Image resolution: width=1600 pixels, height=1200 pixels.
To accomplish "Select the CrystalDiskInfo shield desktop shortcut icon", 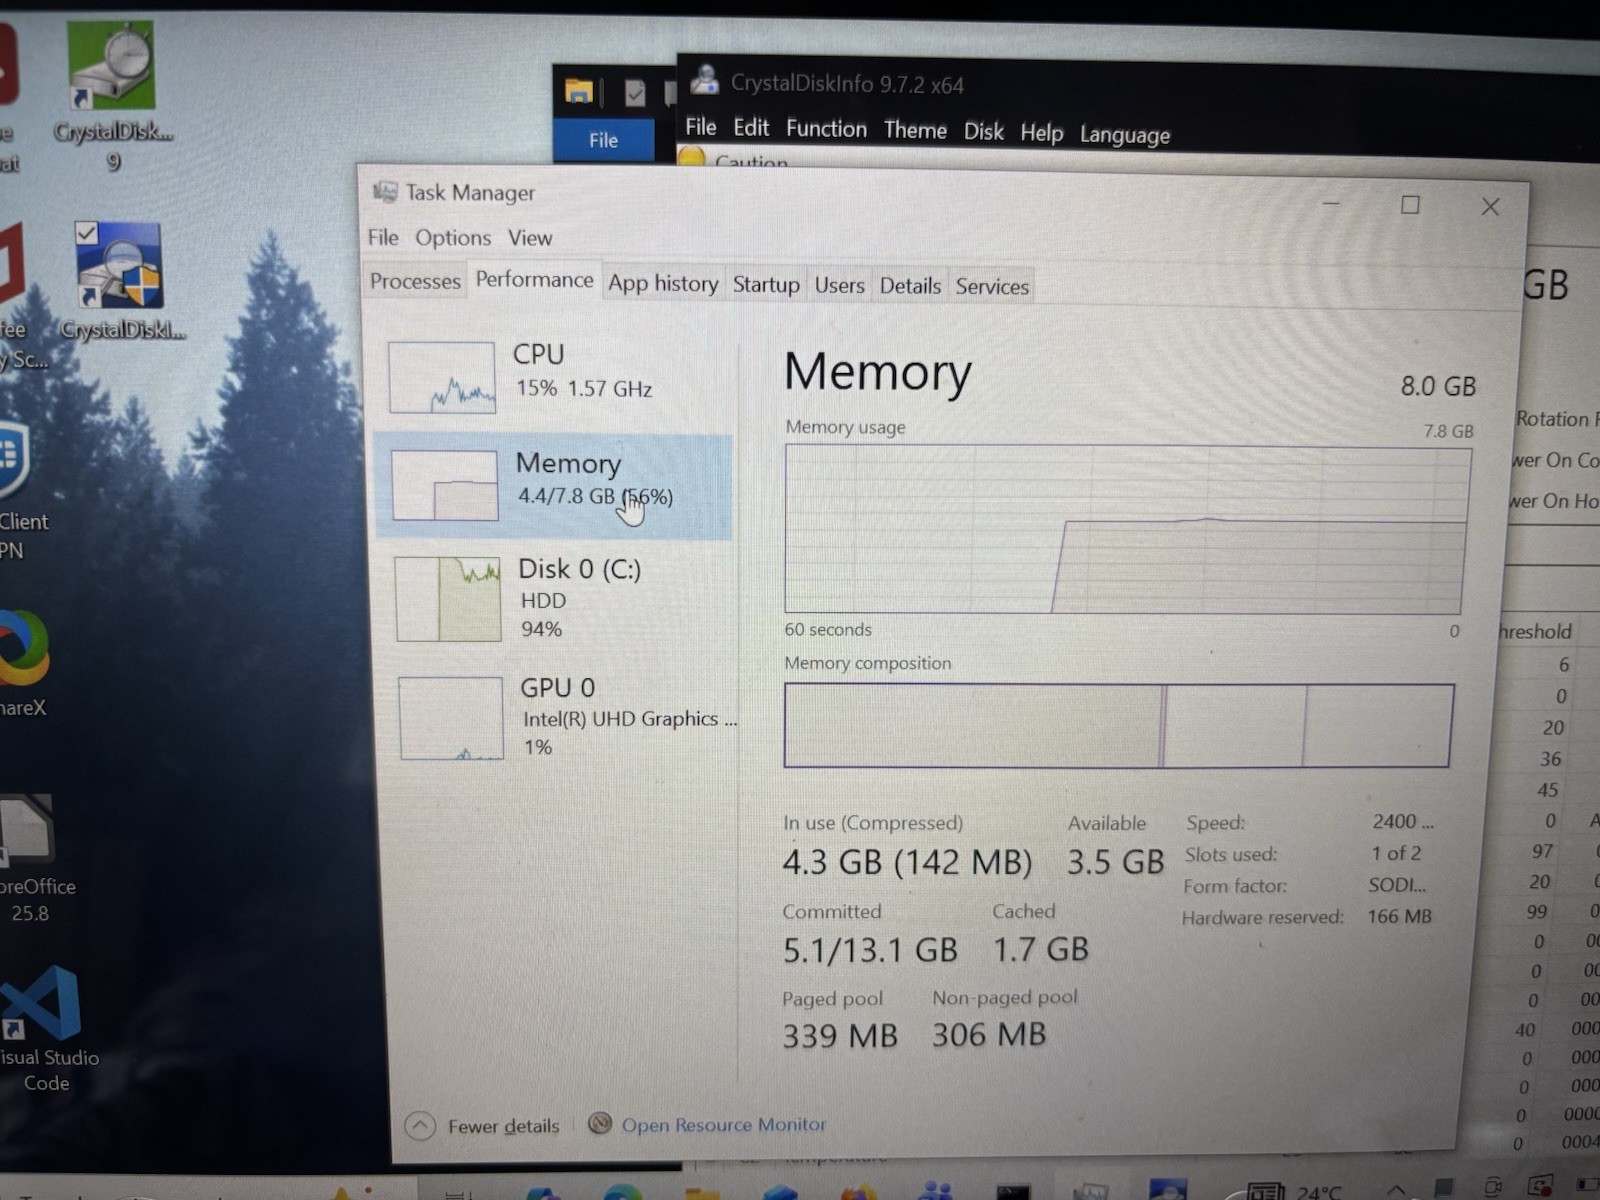I will point(118,268).
